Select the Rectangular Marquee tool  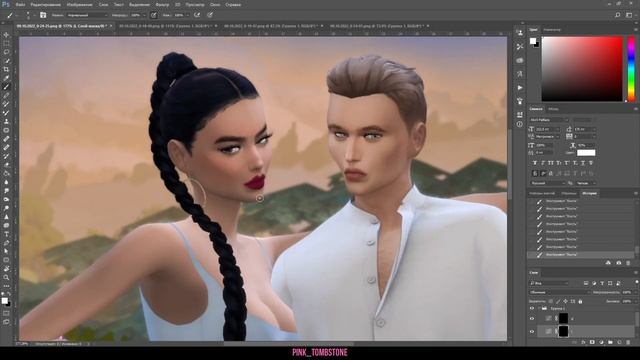[6, 44]
